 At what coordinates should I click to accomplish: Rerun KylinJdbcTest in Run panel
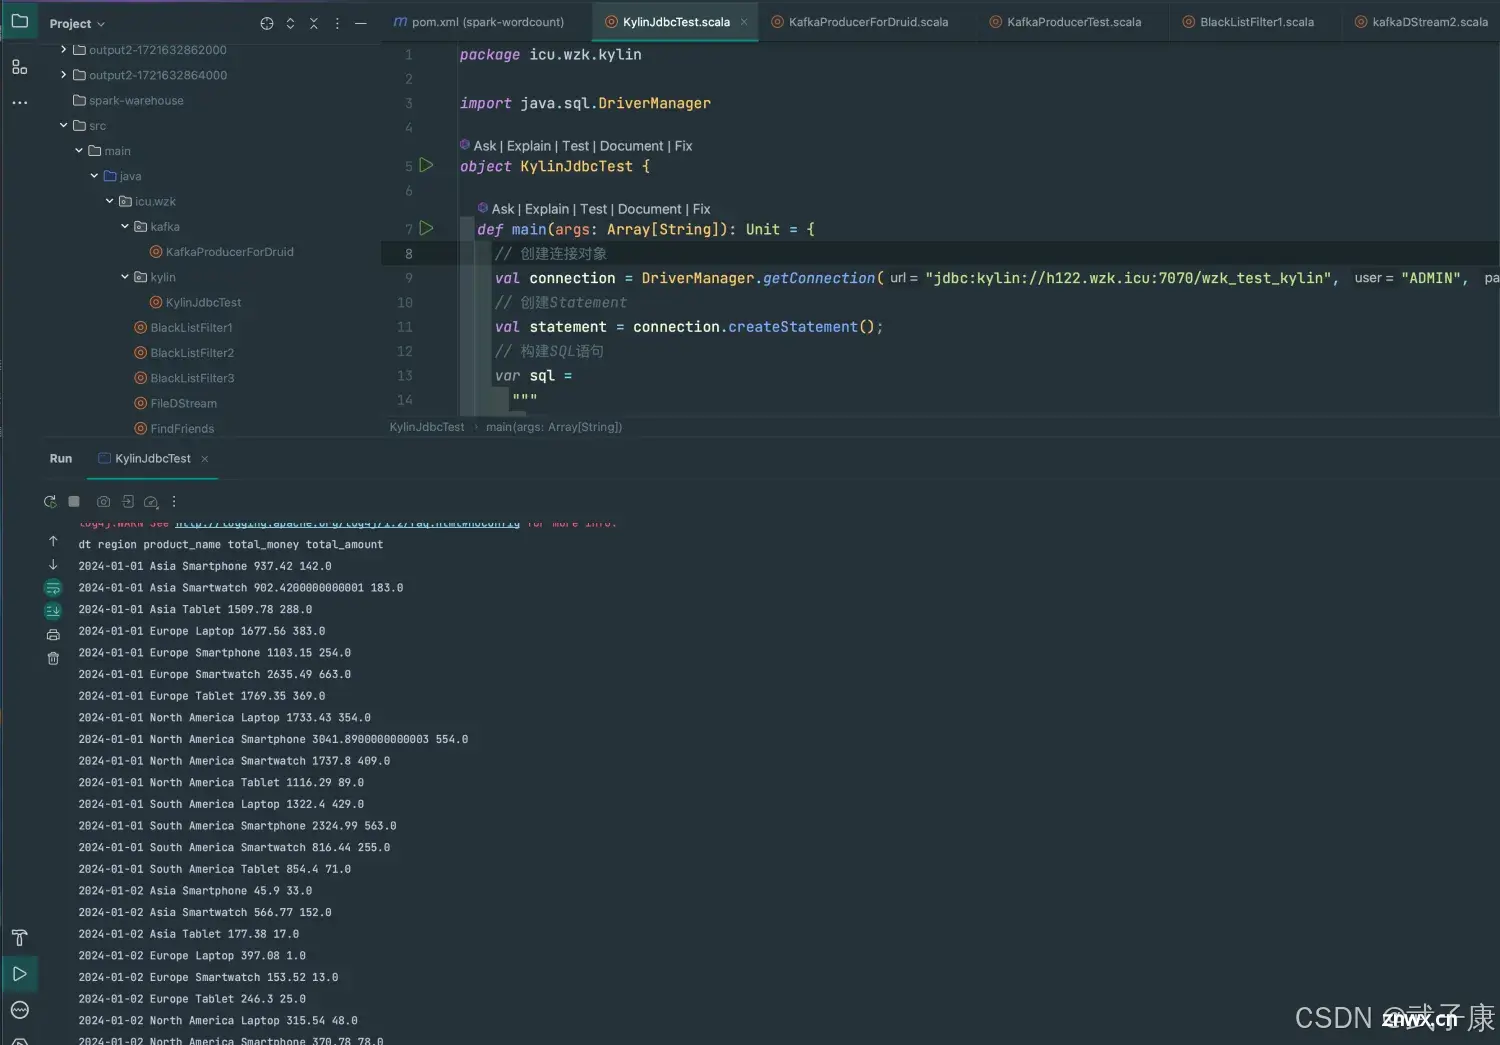50,501
